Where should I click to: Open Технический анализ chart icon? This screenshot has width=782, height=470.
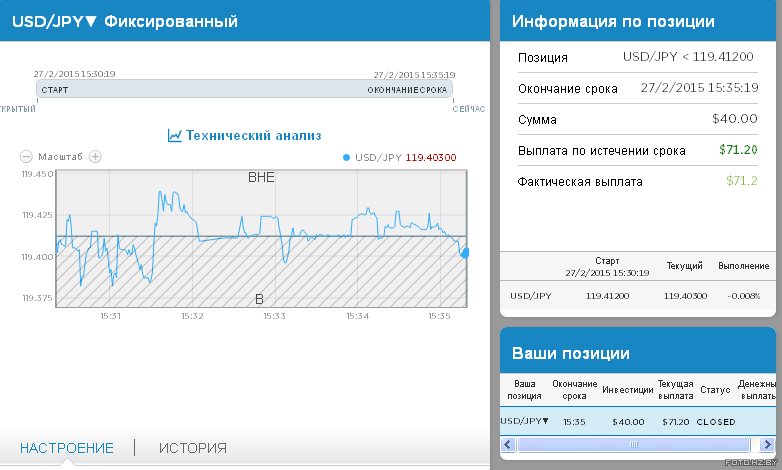coord(175,135)
